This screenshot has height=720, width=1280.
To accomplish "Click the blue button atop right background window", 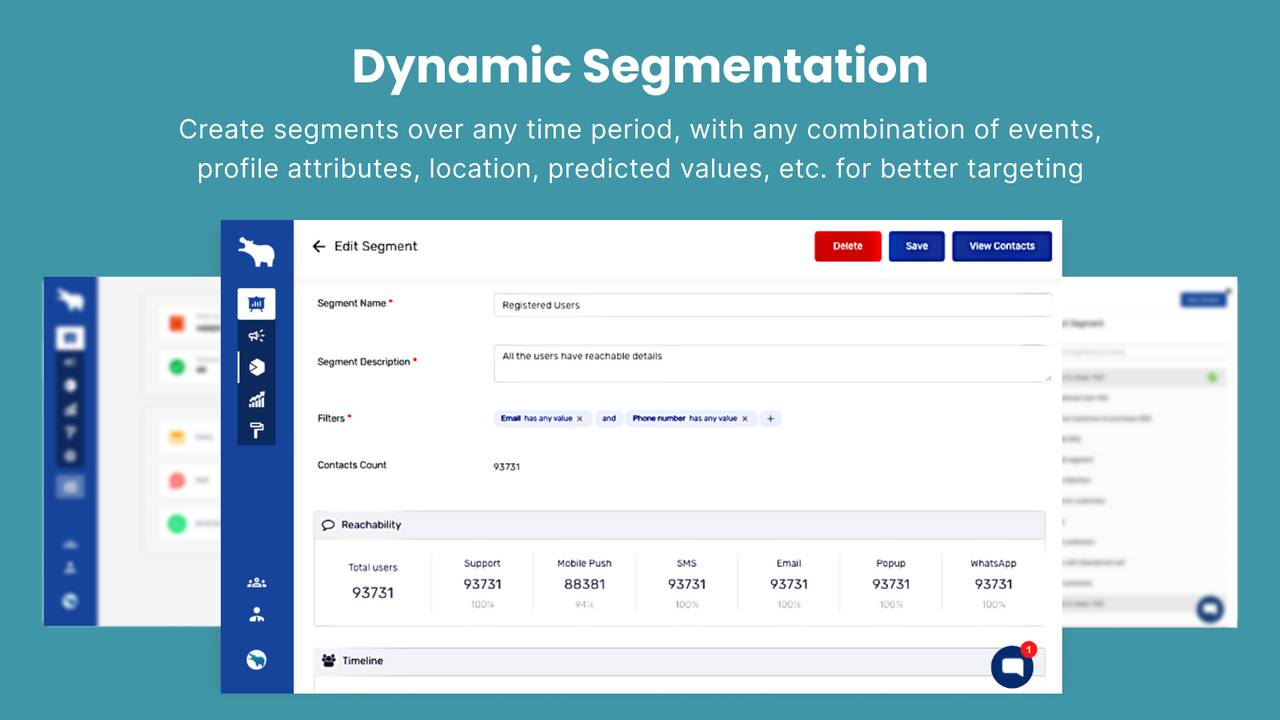I will 1202,299.
